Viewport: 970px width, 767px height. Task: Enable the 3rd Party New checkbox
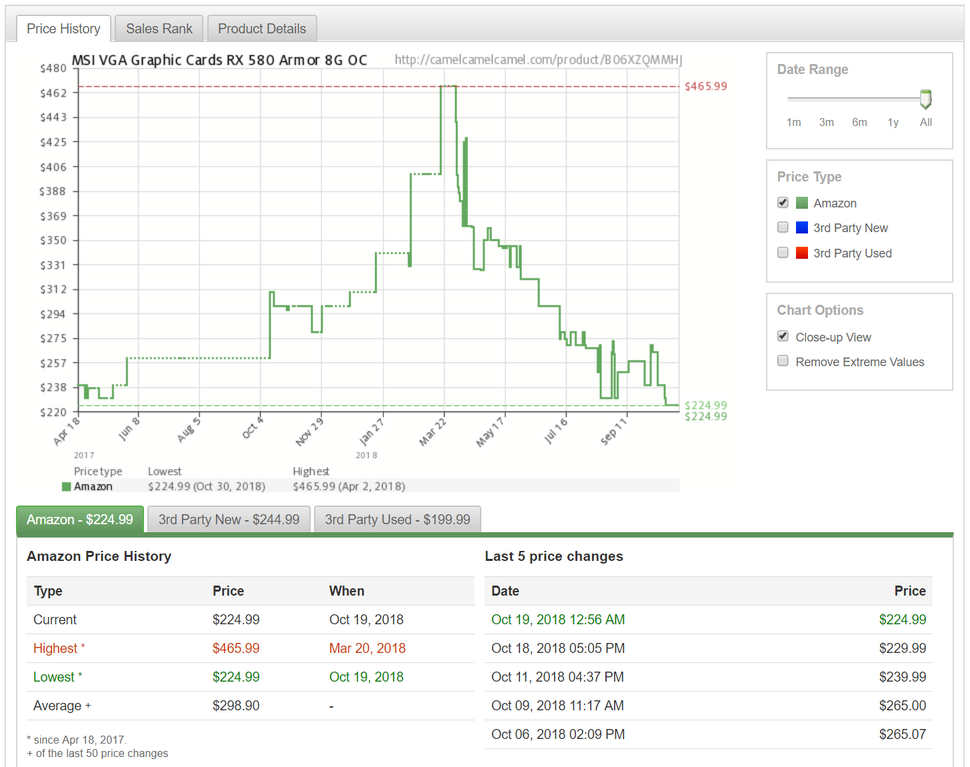783,227
